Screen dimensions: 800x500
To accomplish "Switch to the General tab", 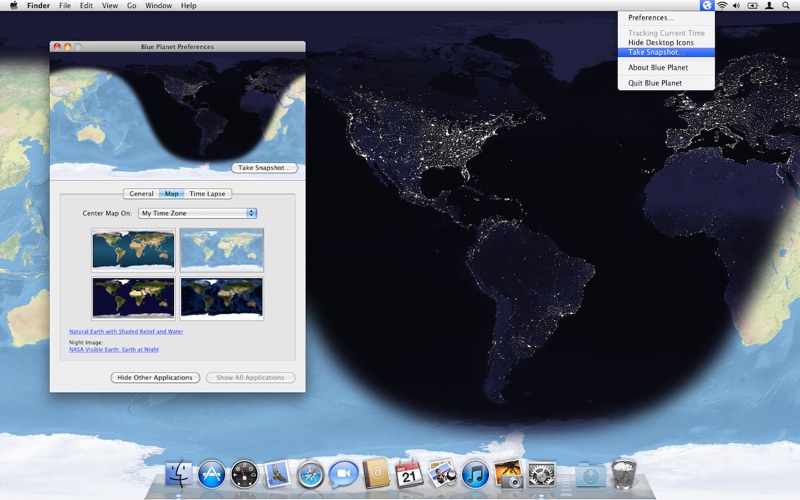I will (x=141, y=194).
